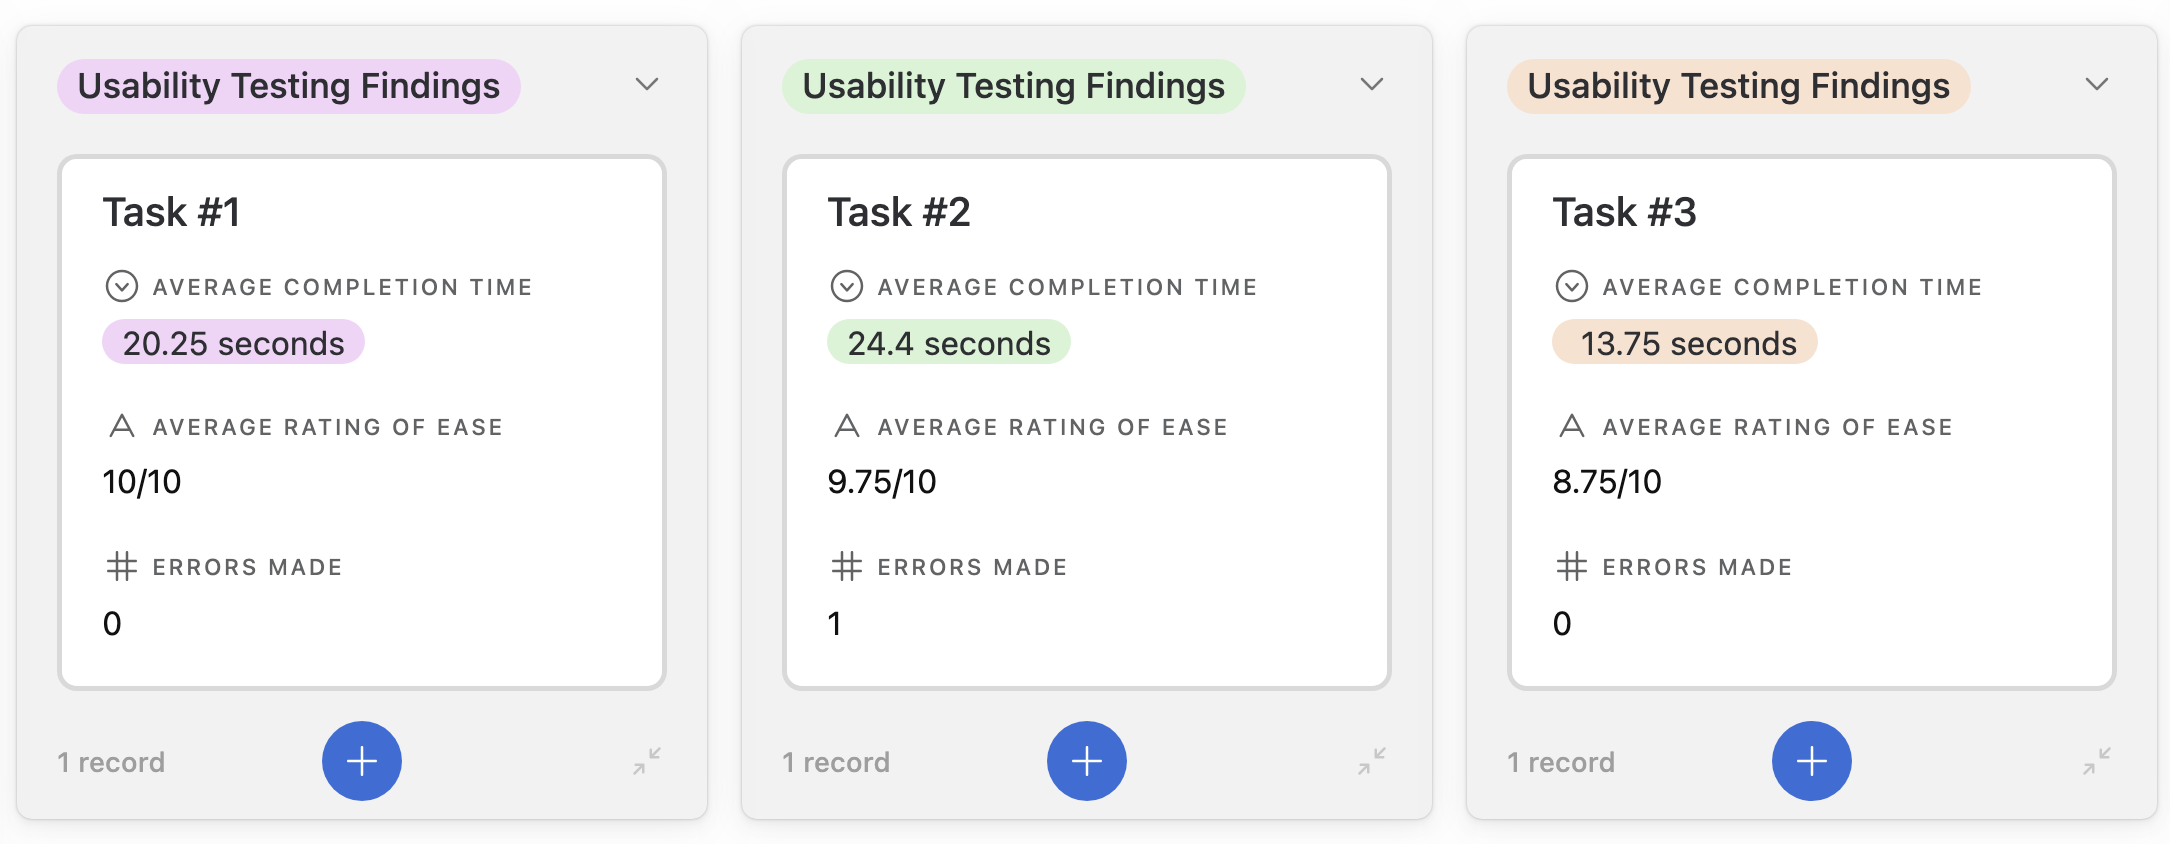Add a record in the purple stack
The width and height of the screenshot is (2170, 844).
(x=362, y=761)
